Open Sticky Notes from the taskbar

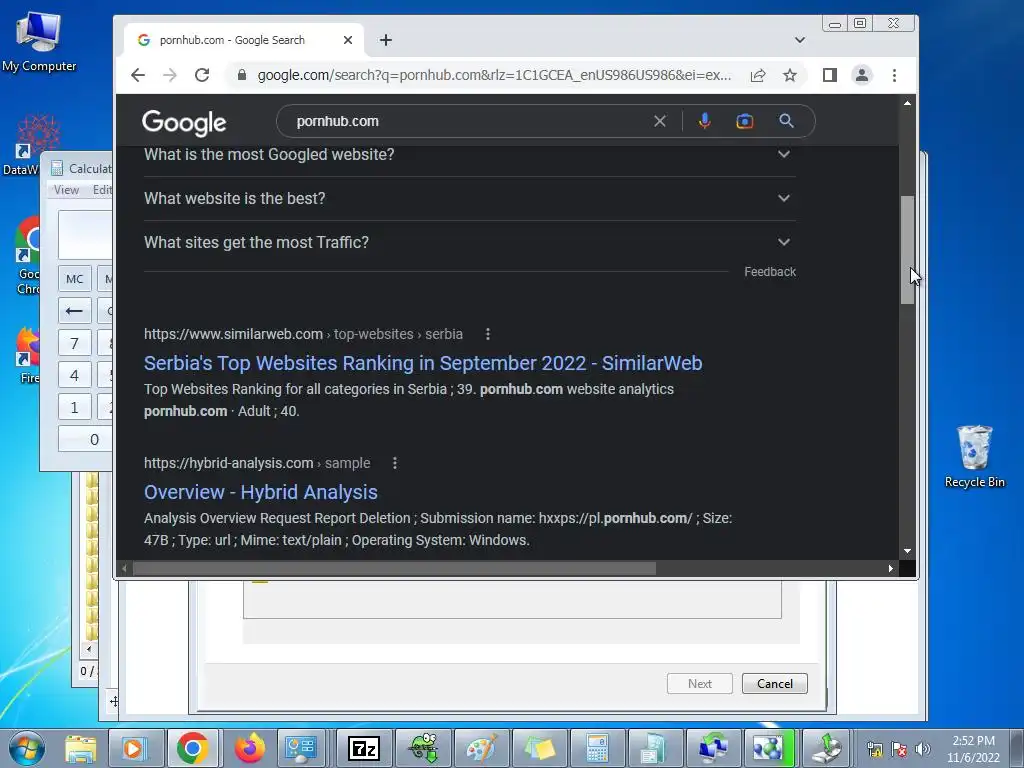pyautogui.click(x=539, y=748)
